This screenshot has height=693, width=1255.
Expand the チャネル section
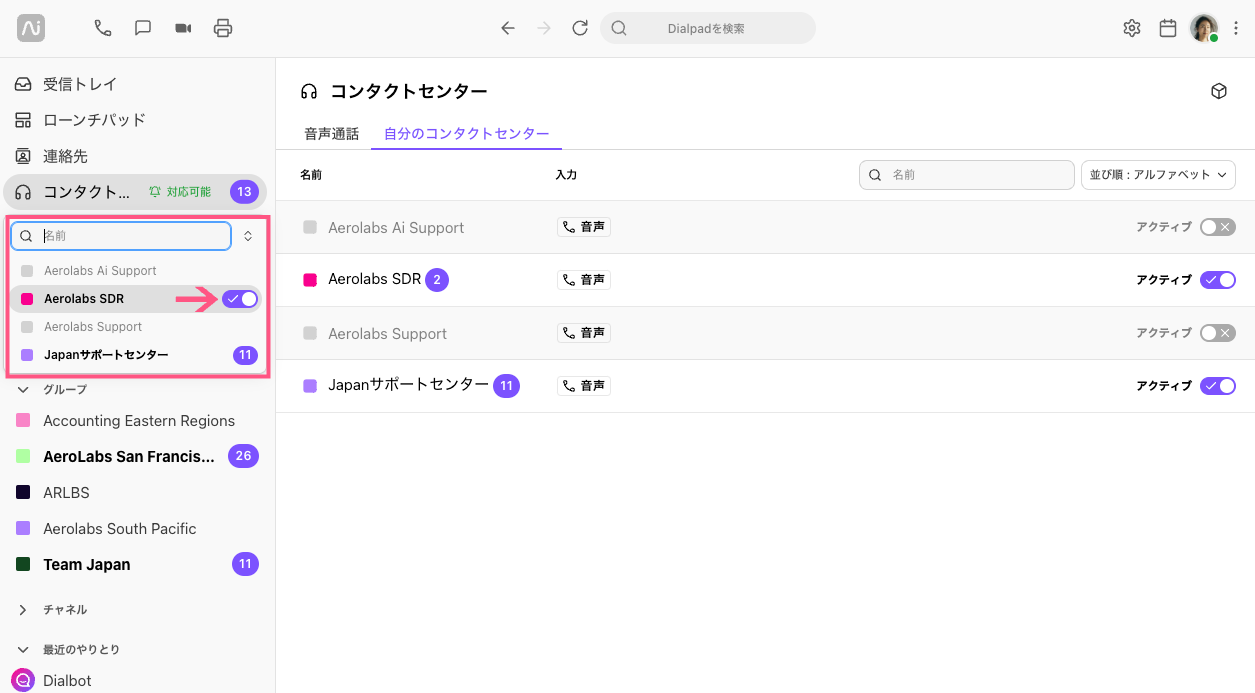[x=23, y=609]
